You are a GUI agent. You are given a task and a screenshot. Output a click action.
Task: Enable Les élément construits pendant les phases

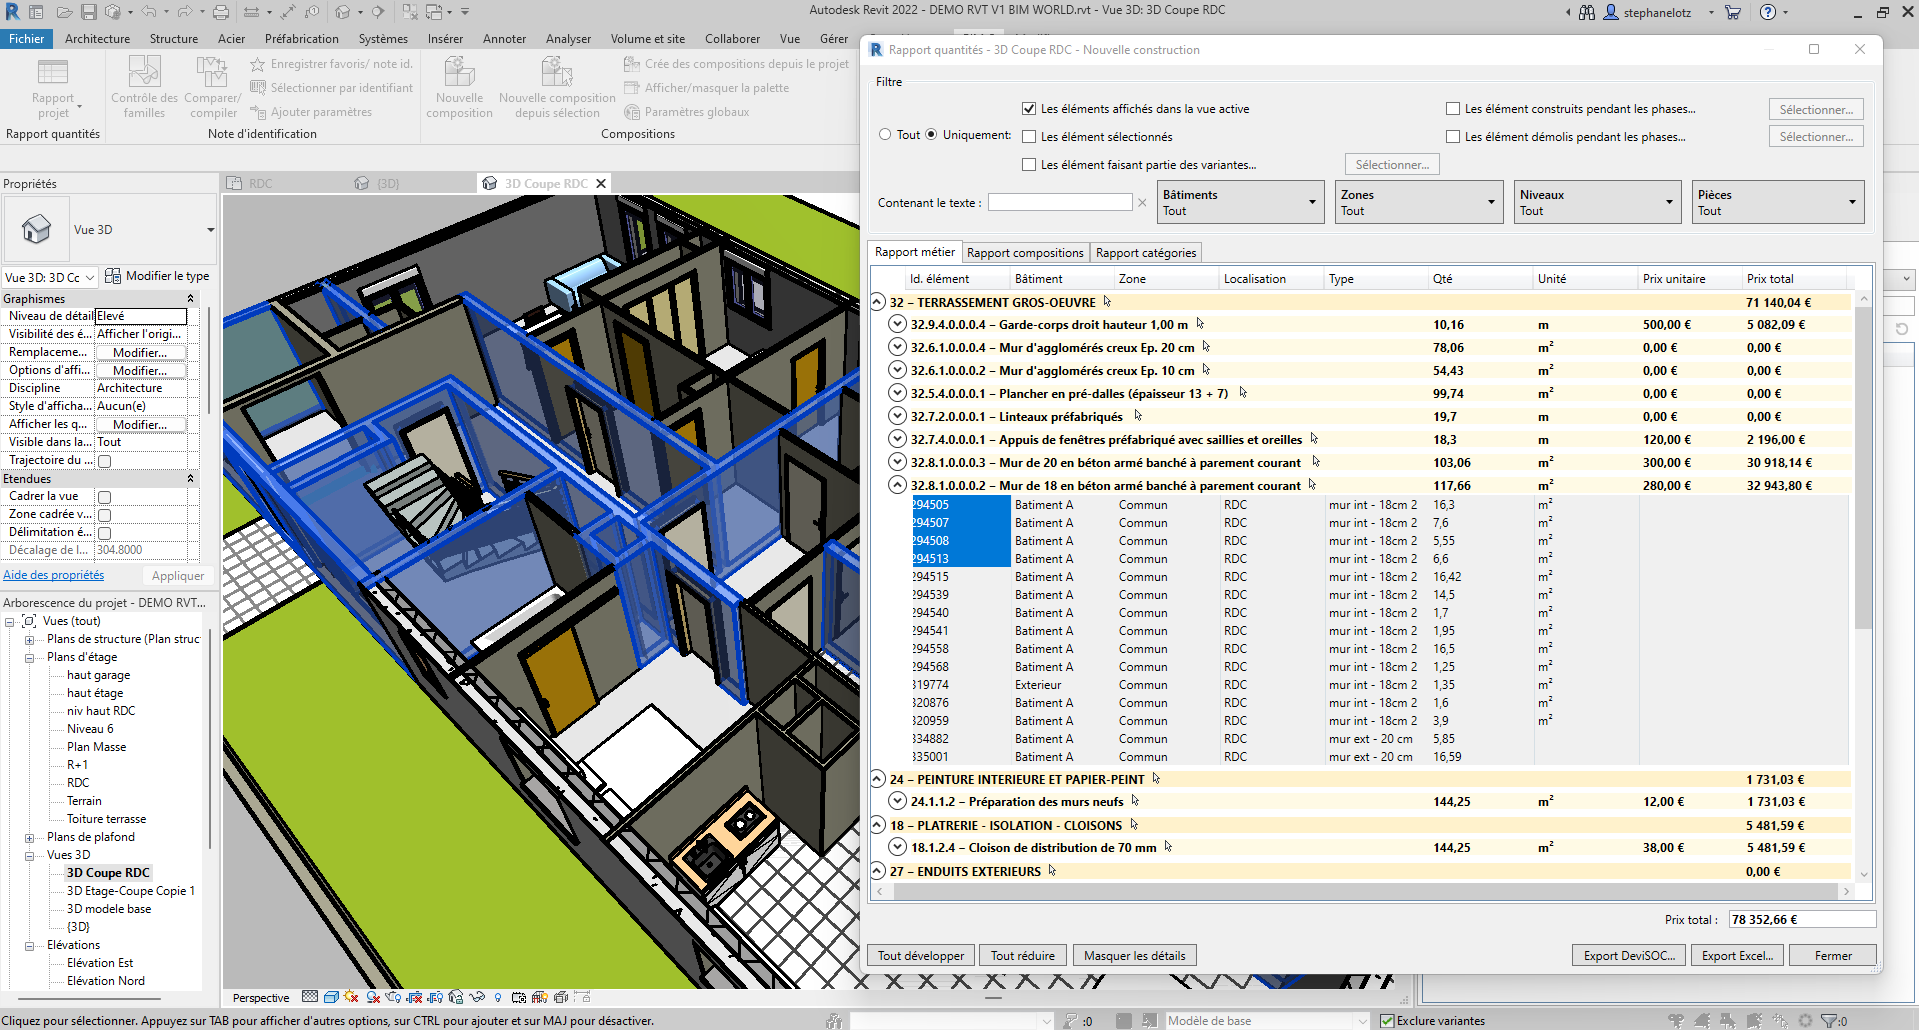(x=1453, y=108)
